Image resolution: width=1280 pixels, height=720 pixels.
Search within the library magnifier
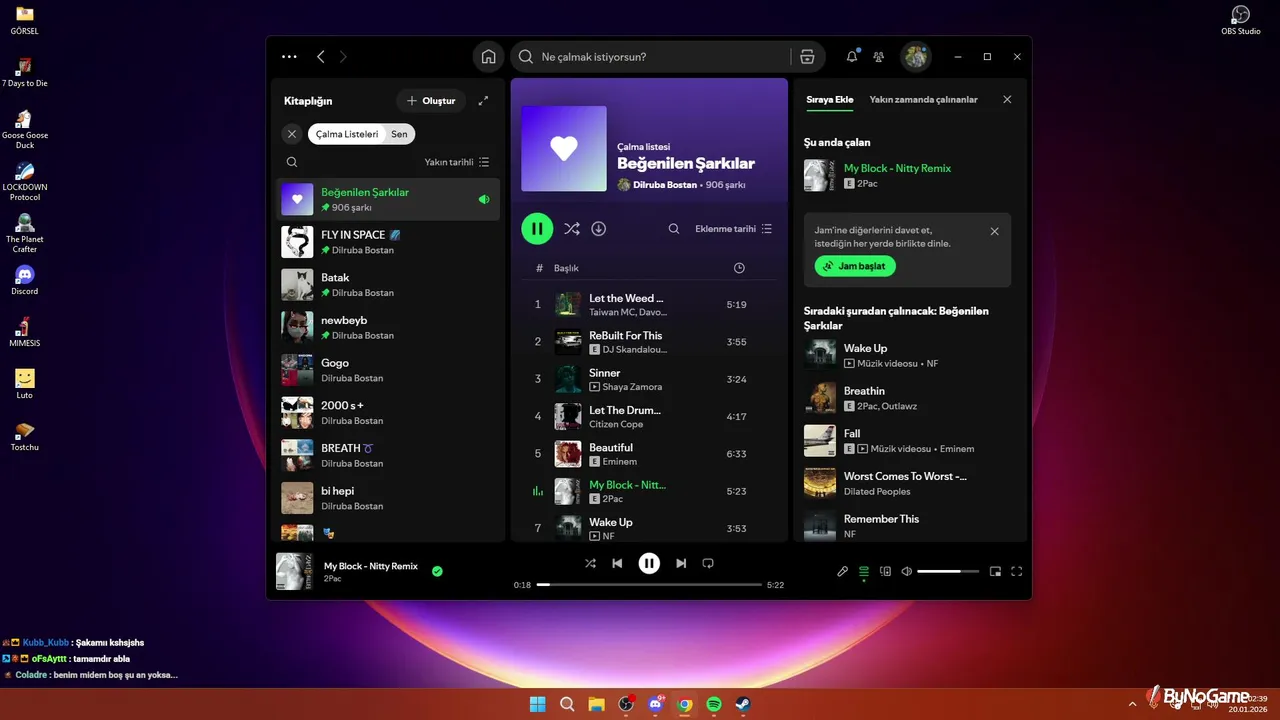click(x=292, y=162)
